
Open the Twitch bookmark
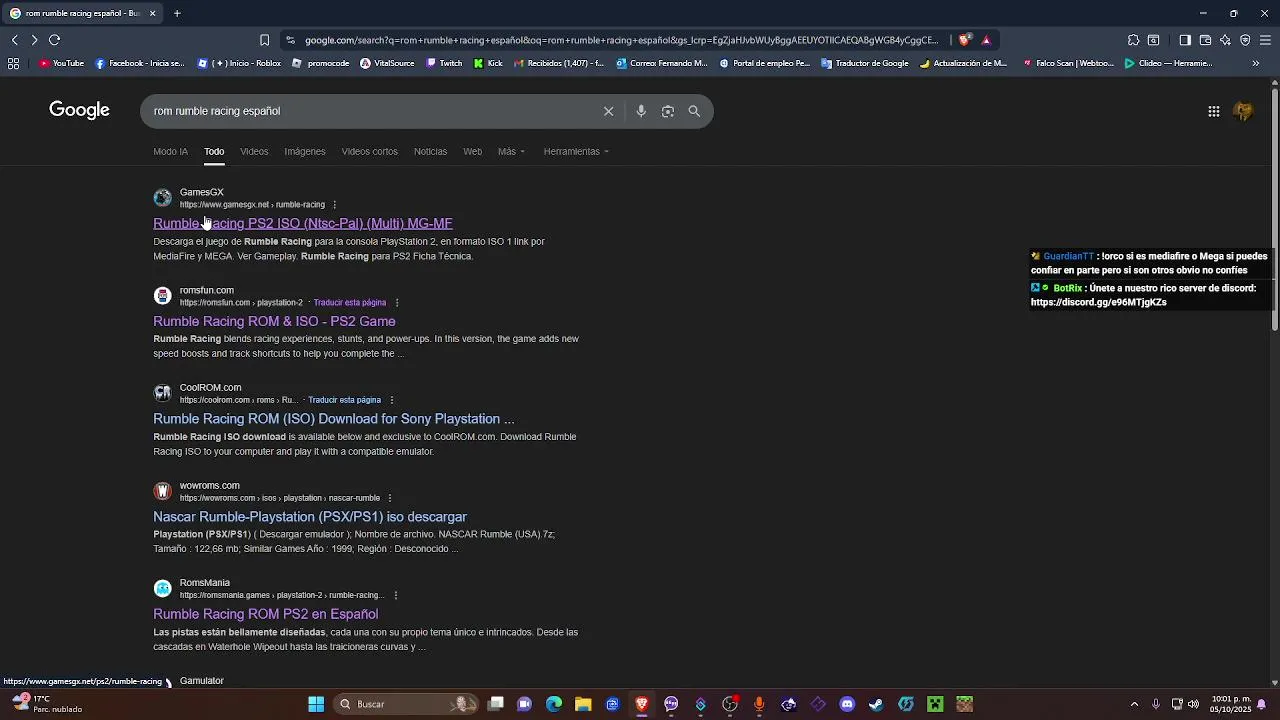tap(444, 63)
